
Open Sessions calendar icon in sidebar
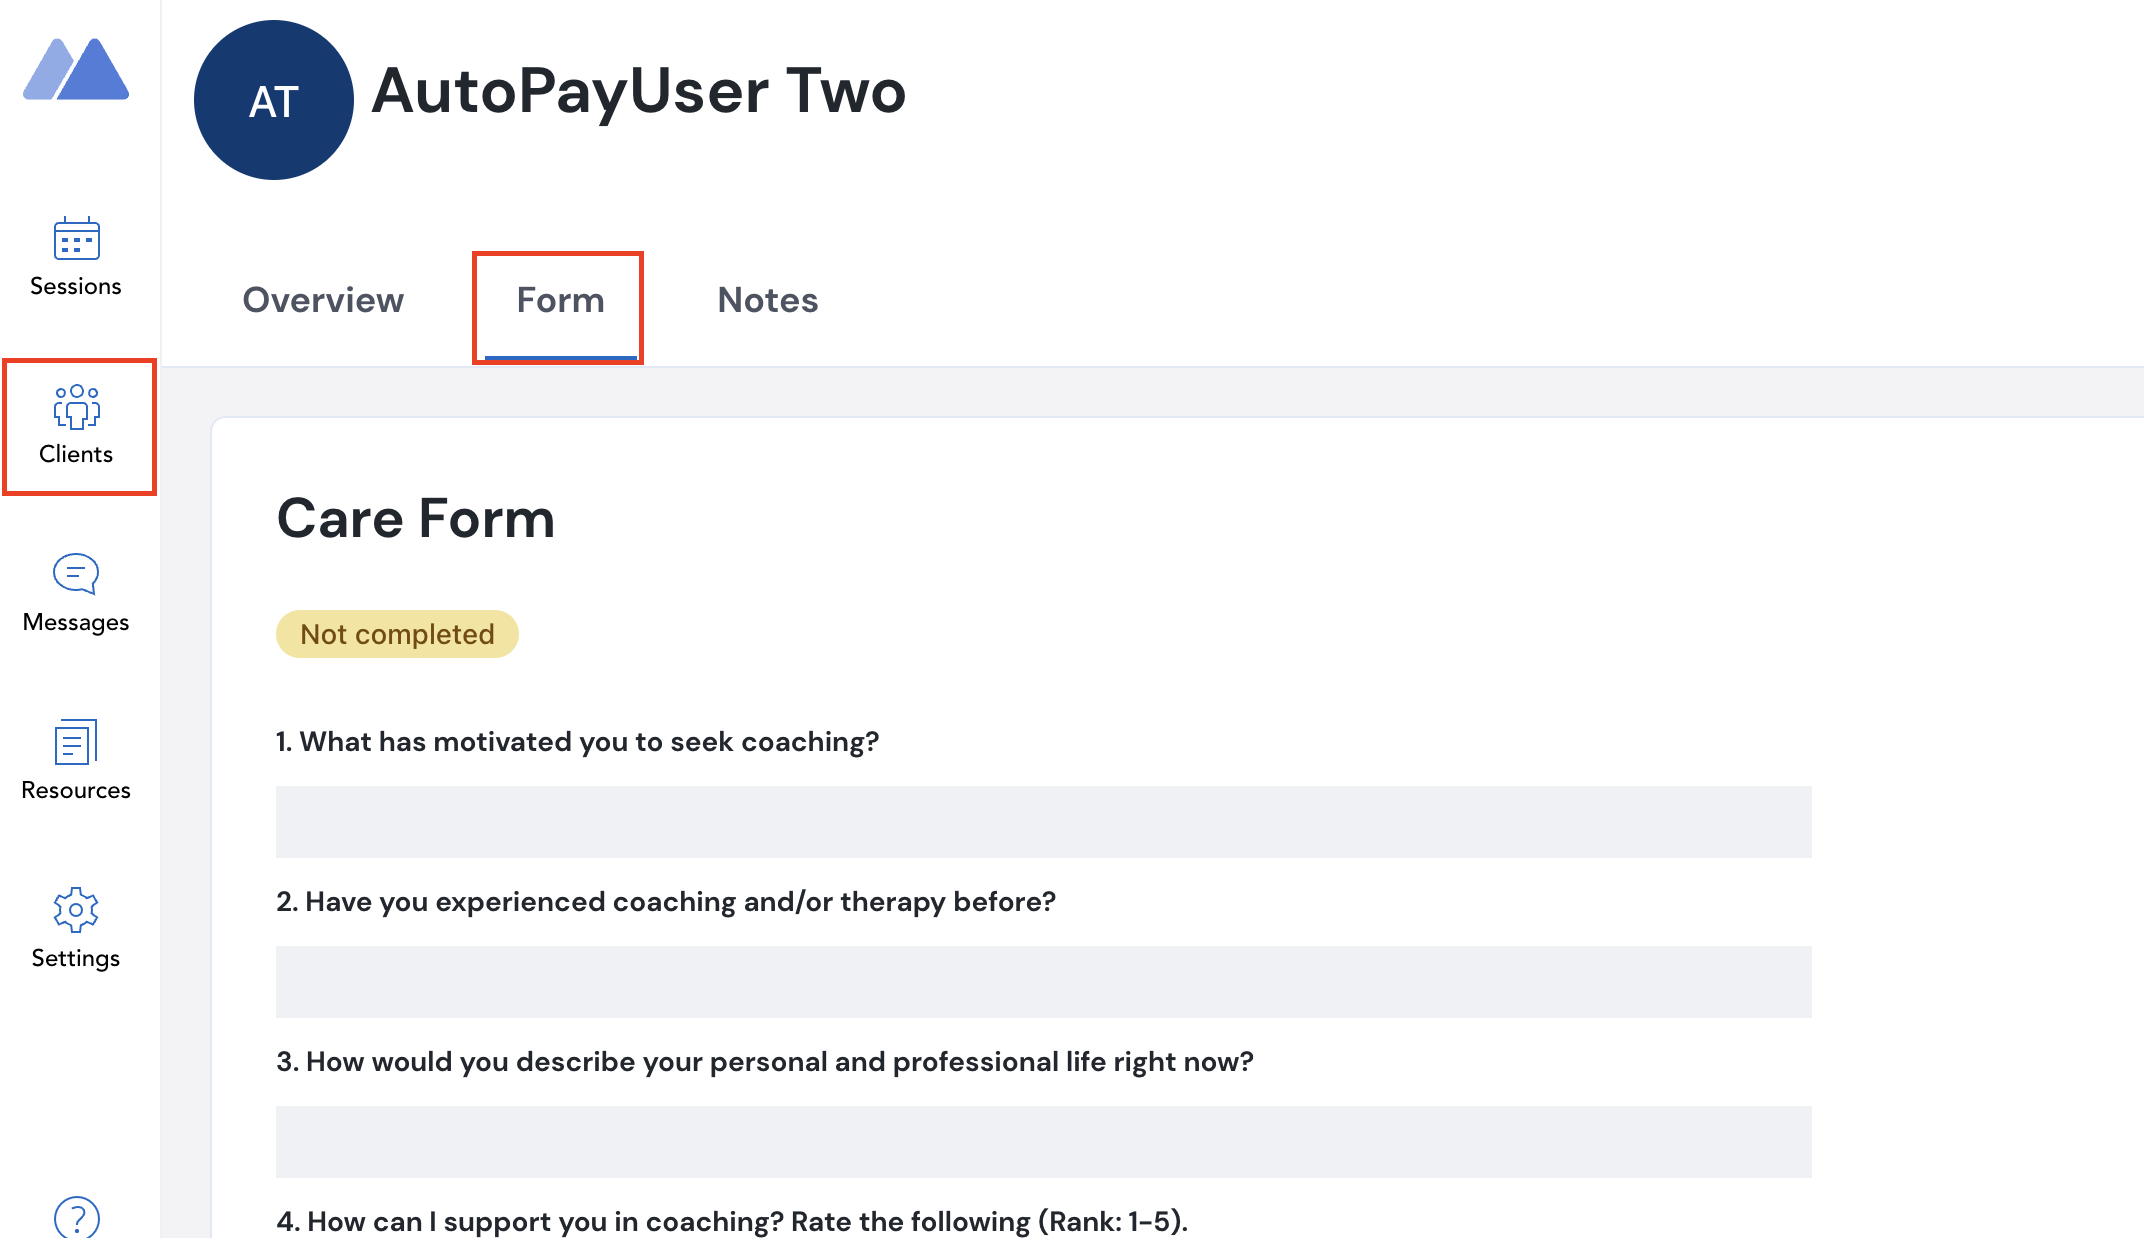tap(76, 239)
